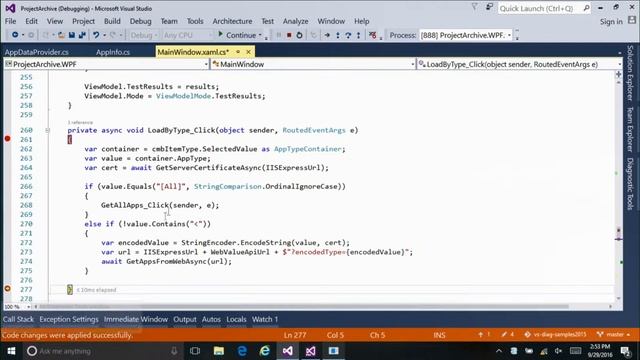Click the split editor icon above scrollbar

618,74
